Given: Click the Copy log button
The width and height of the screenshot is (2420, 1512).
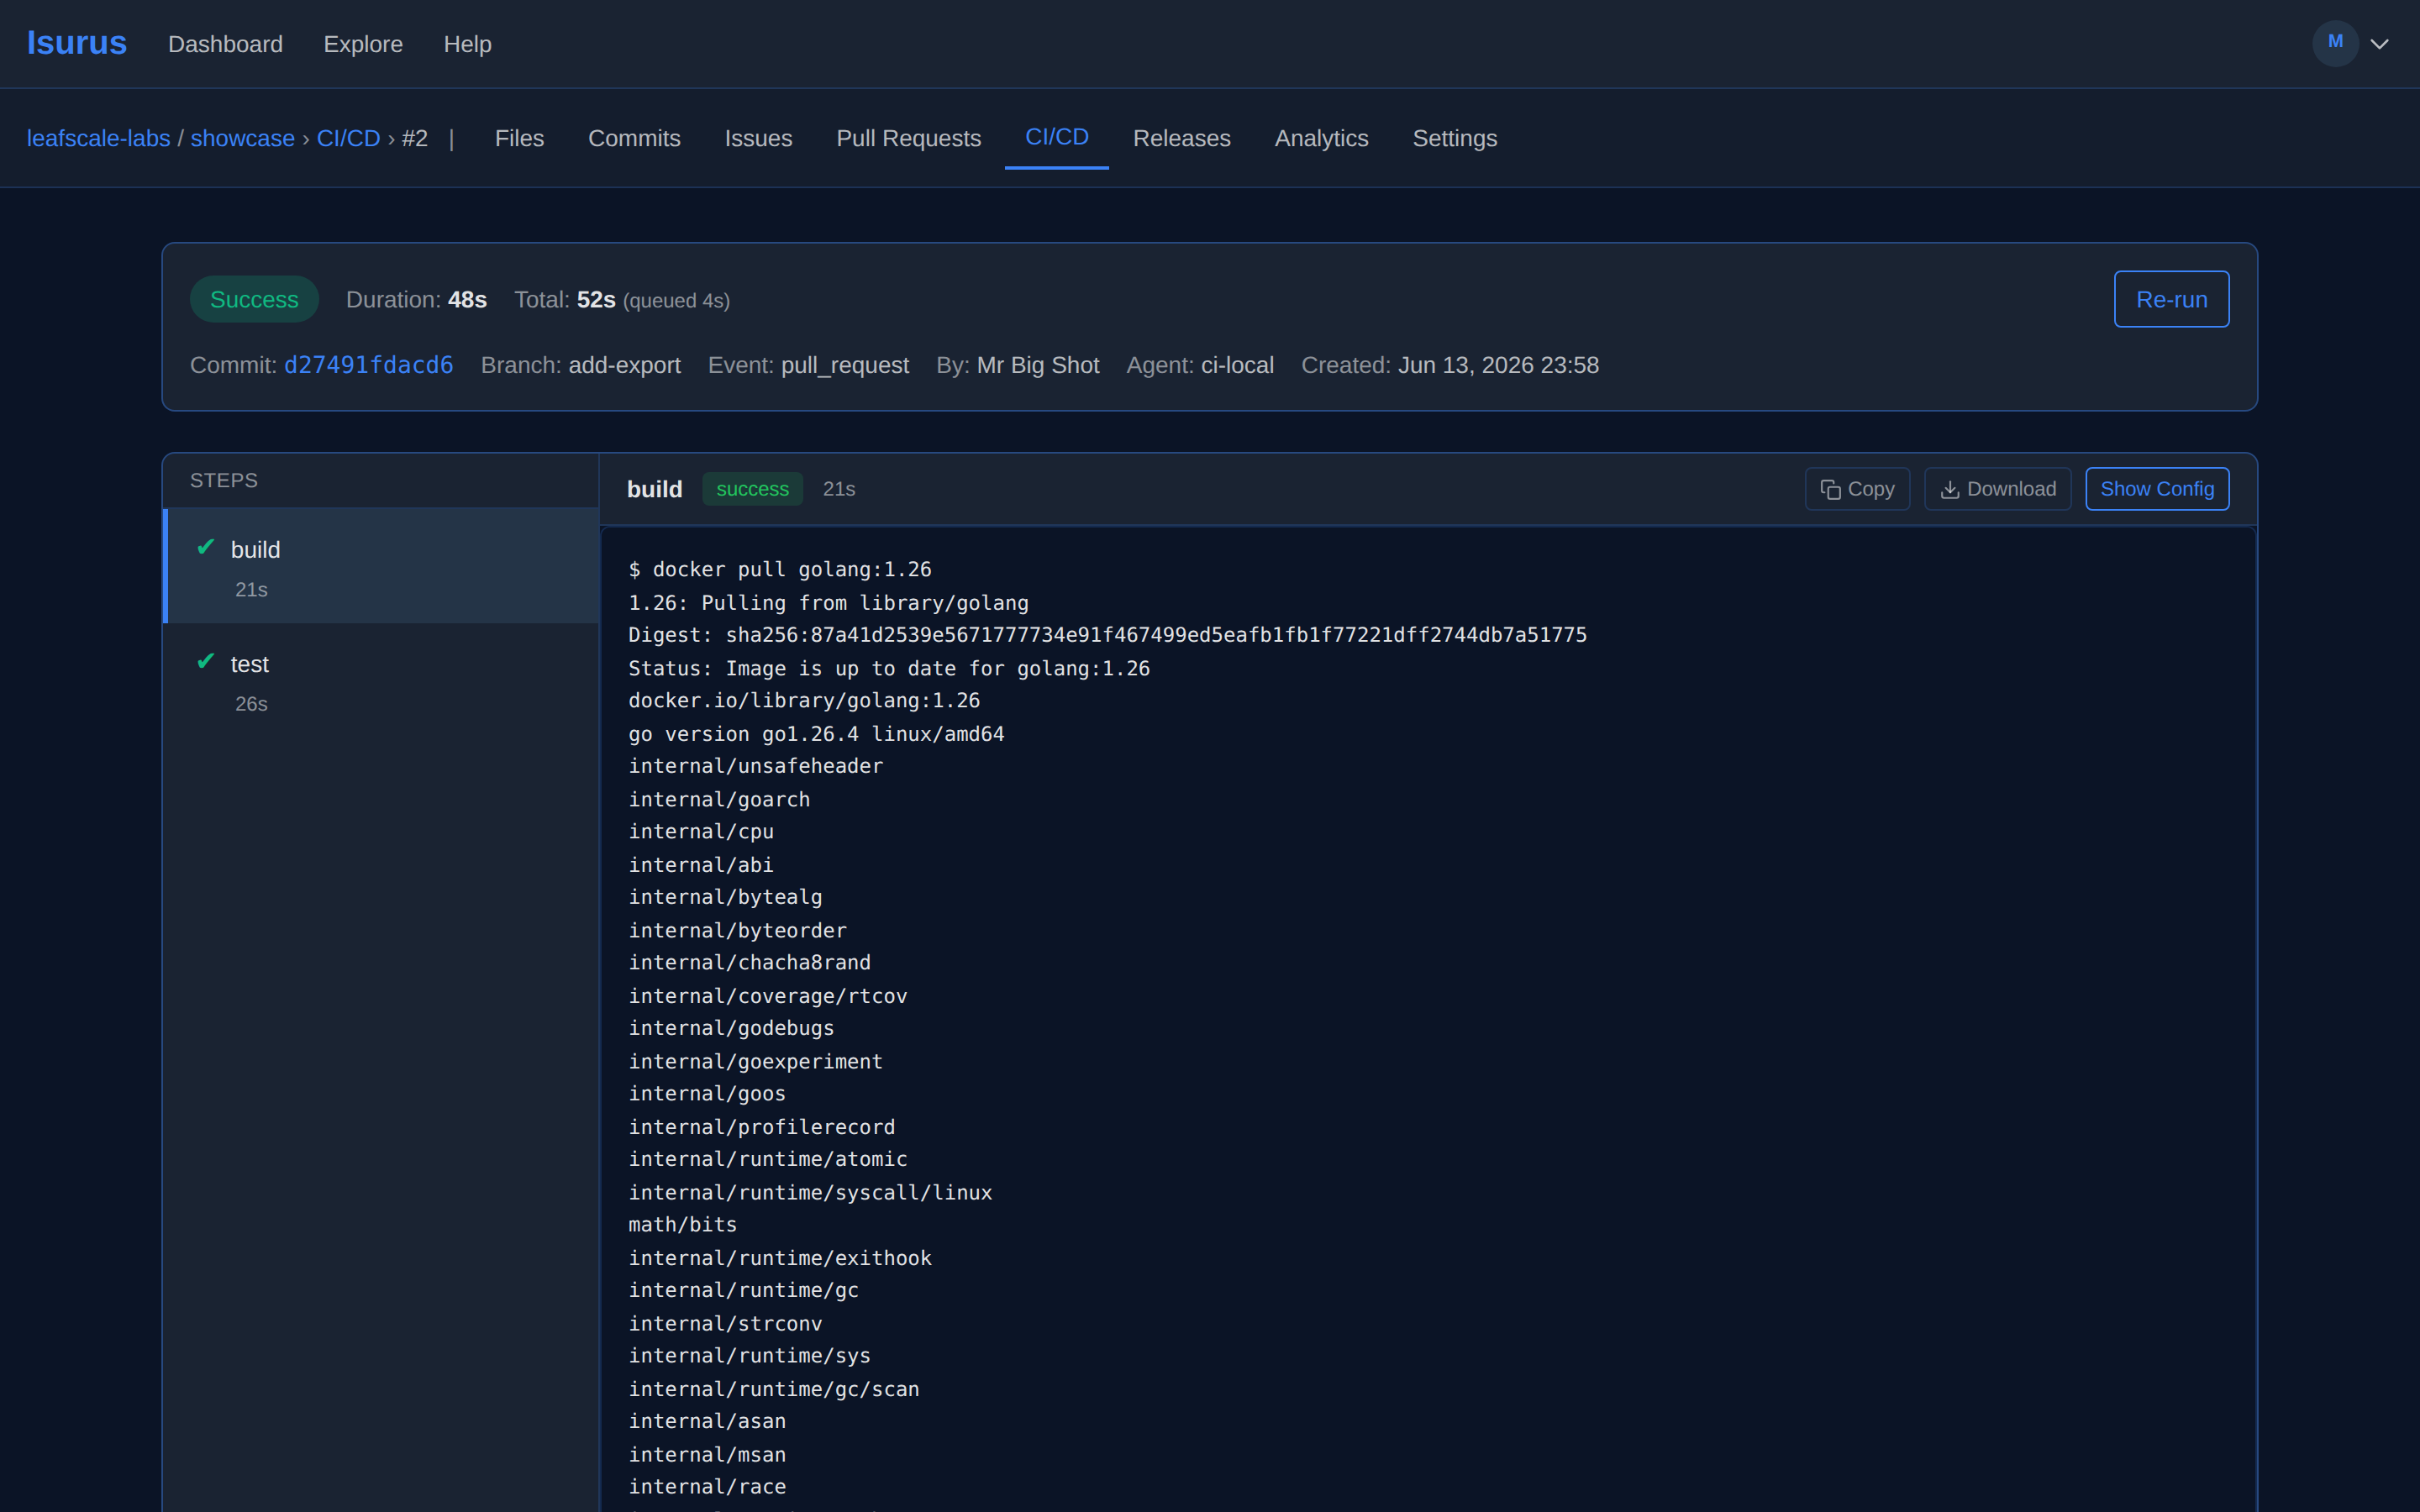Looking at the screenshot, I should click(x=1857, y=489).
